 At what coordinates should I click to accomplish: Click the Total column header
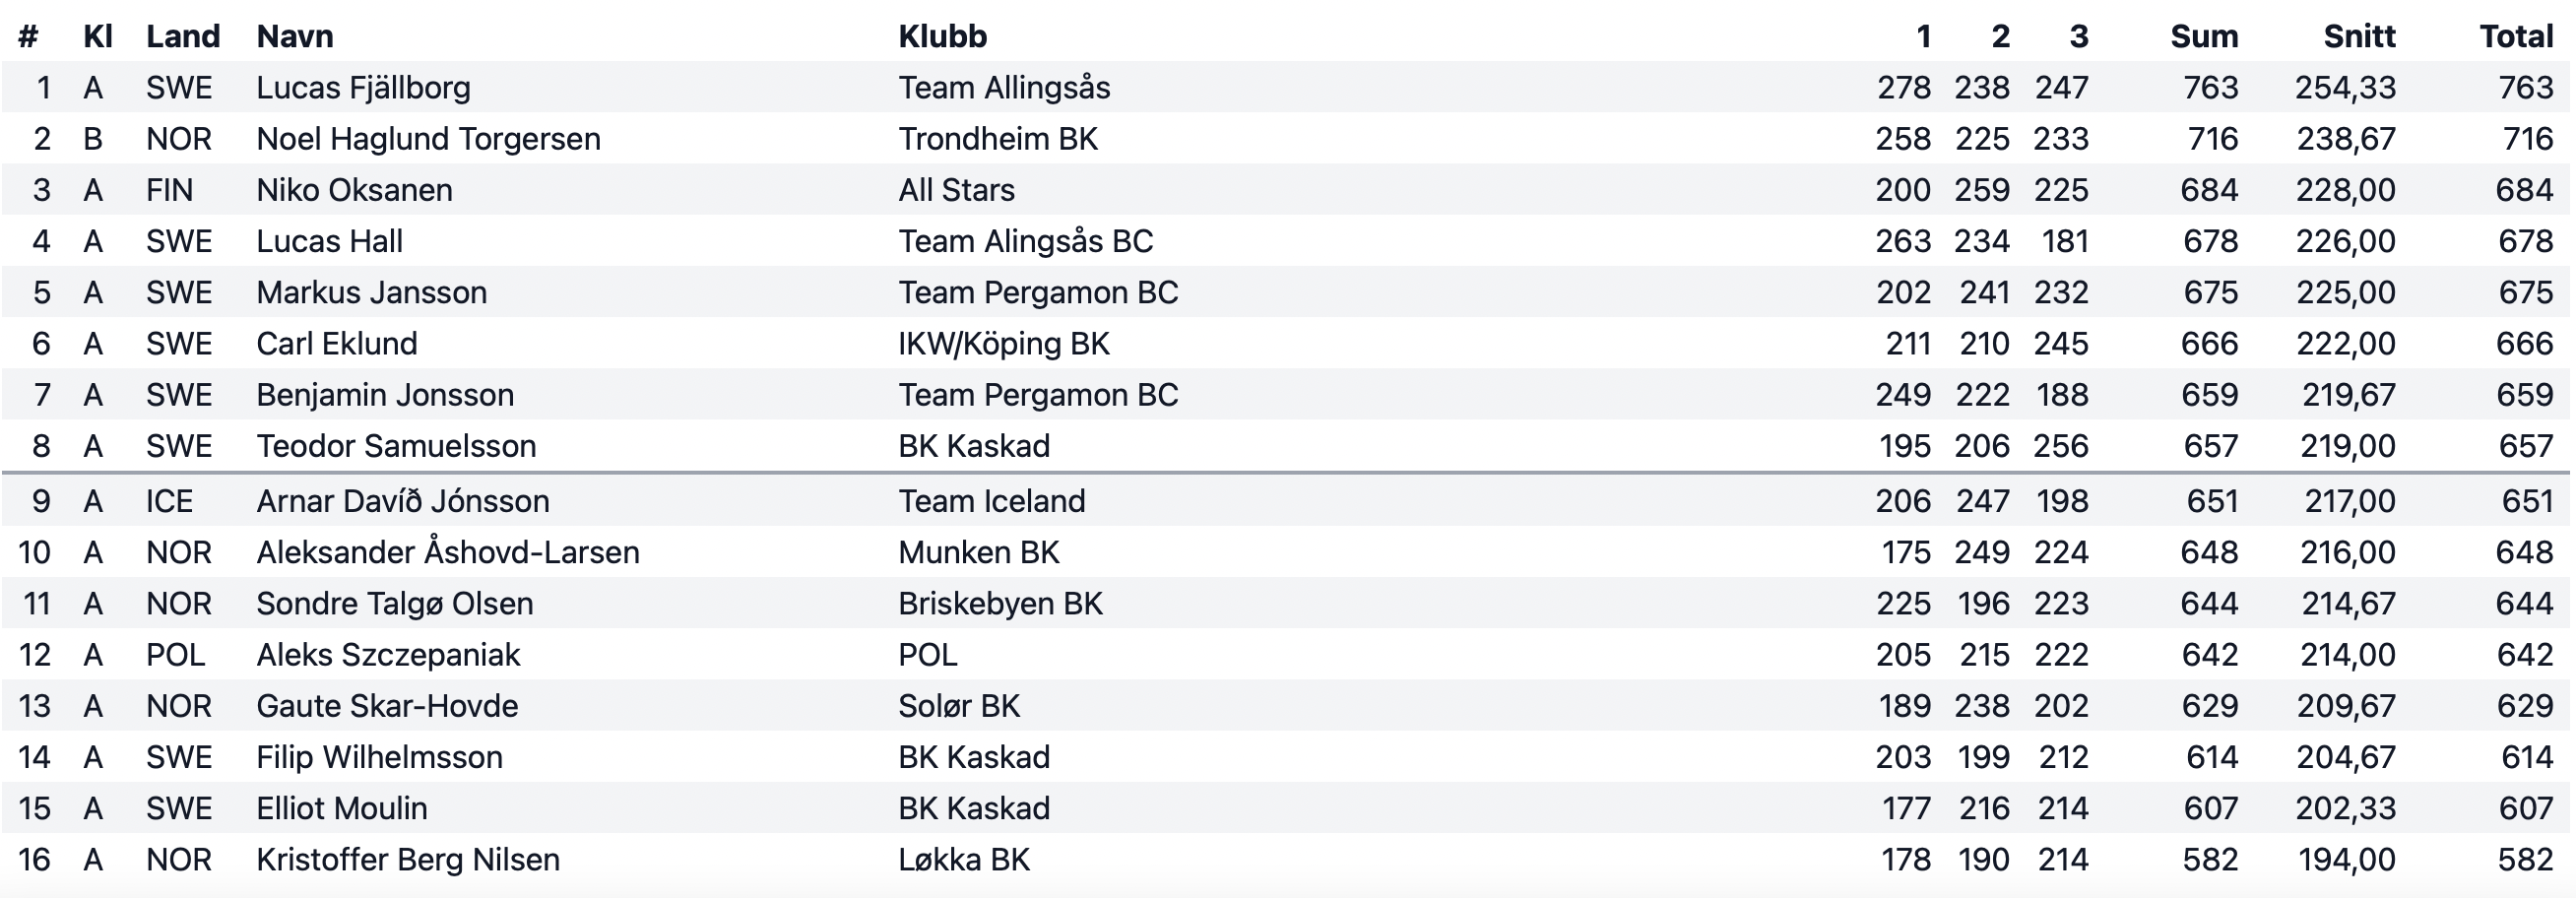[x=2516, y=37]
